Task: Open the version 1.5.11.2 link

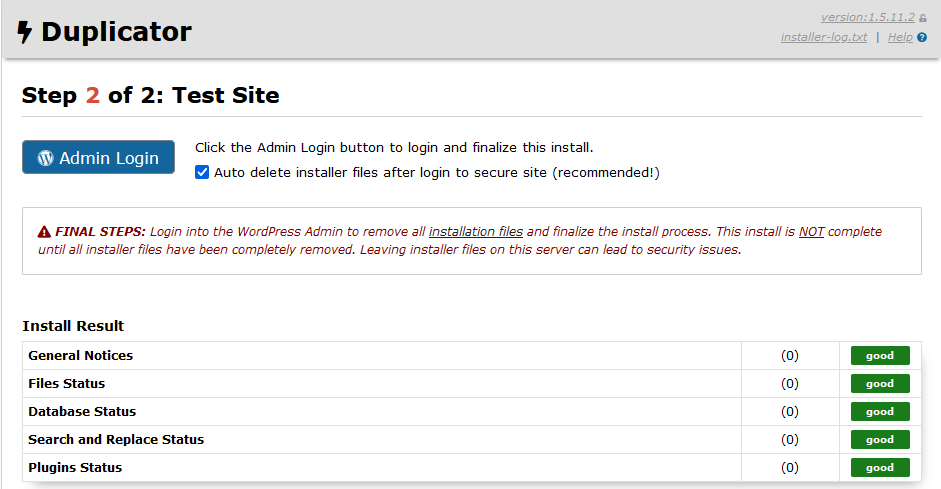Action: coord(867,18)
